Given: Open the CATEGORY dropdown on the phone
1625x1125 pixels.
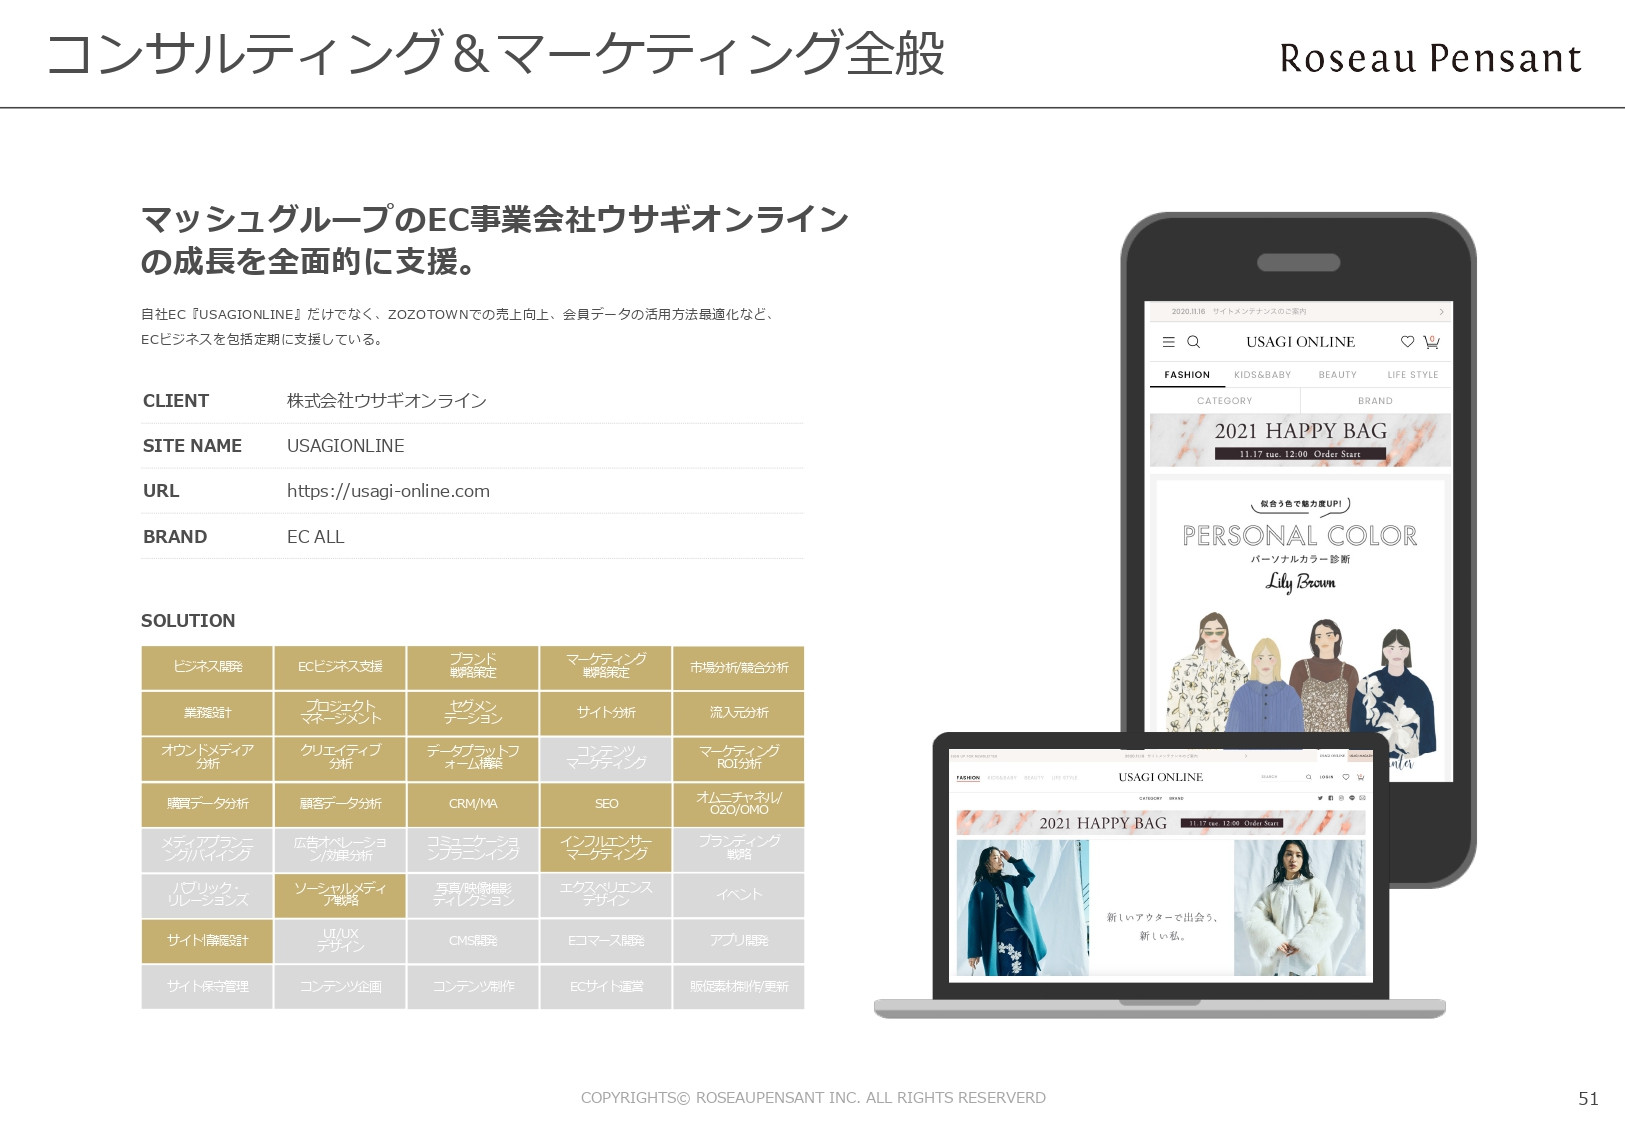Looking at the screenshot, I should coord(1225,400).
